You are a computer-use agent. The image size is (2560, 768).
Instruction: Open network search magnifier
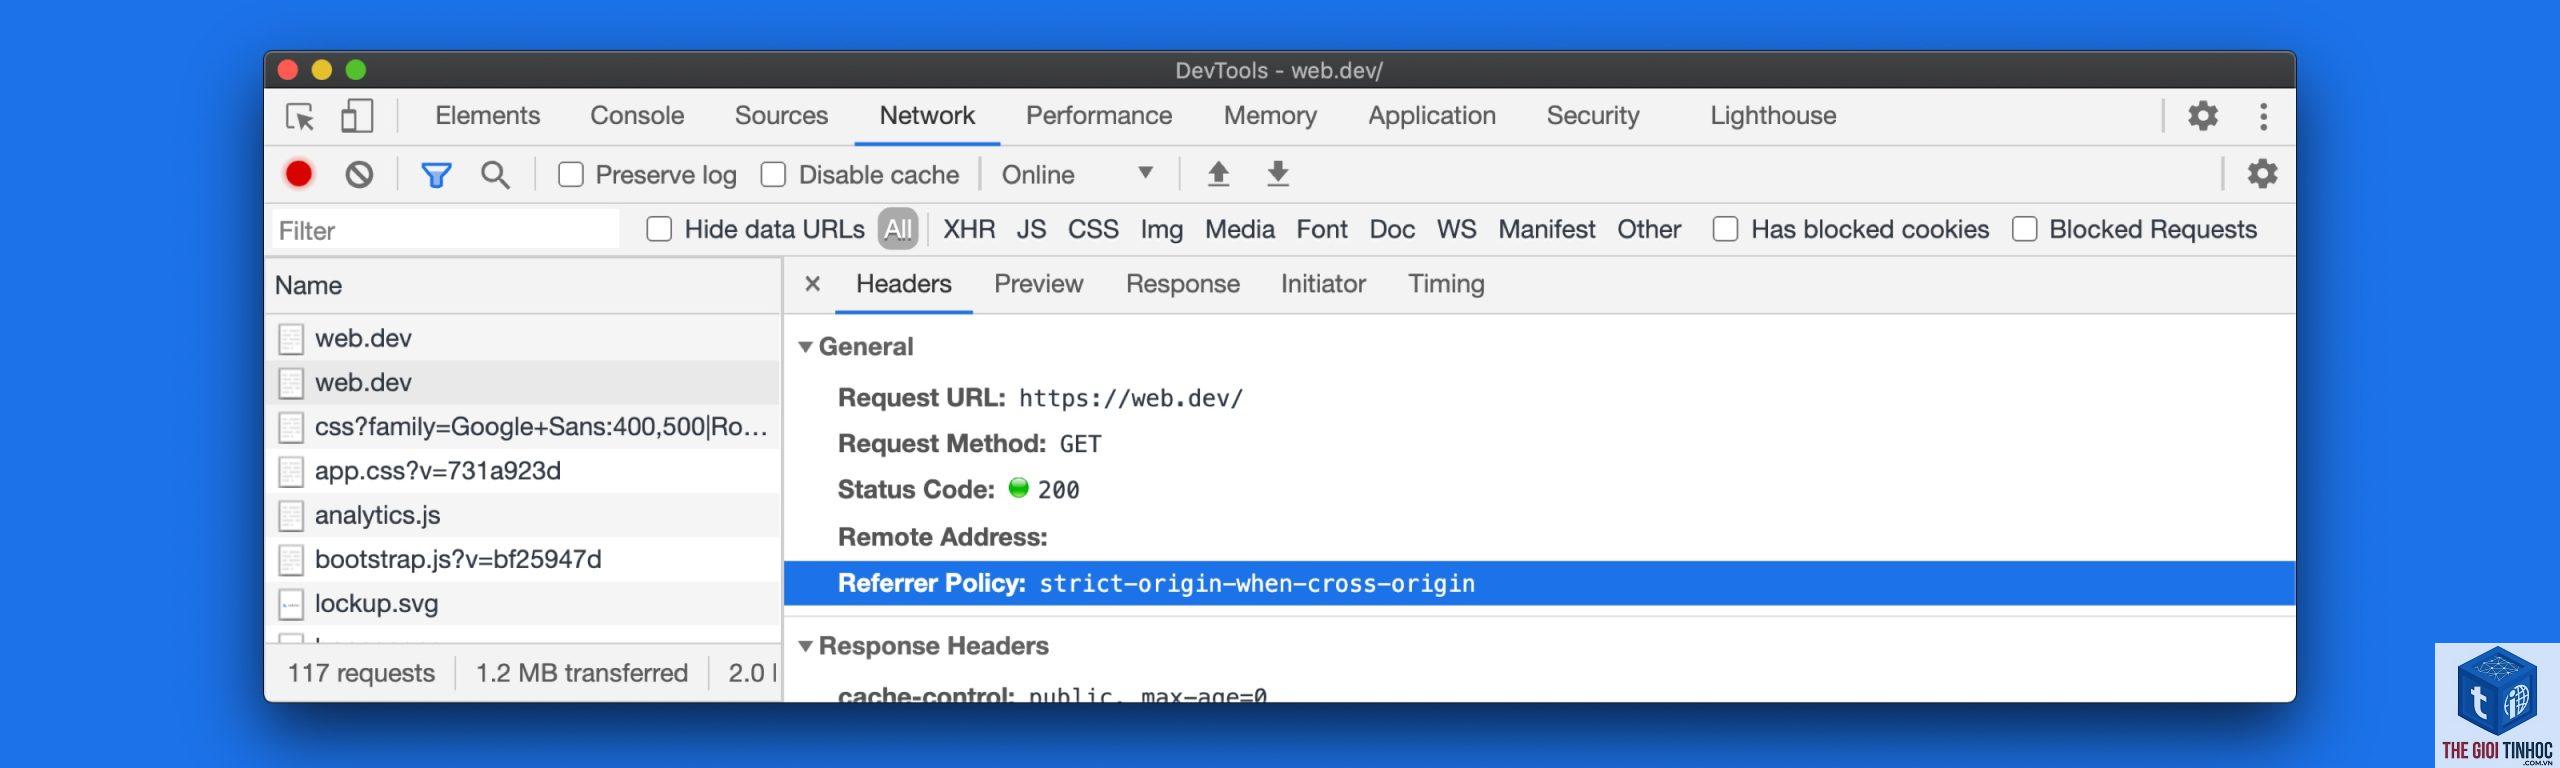[x=495, y=175]
